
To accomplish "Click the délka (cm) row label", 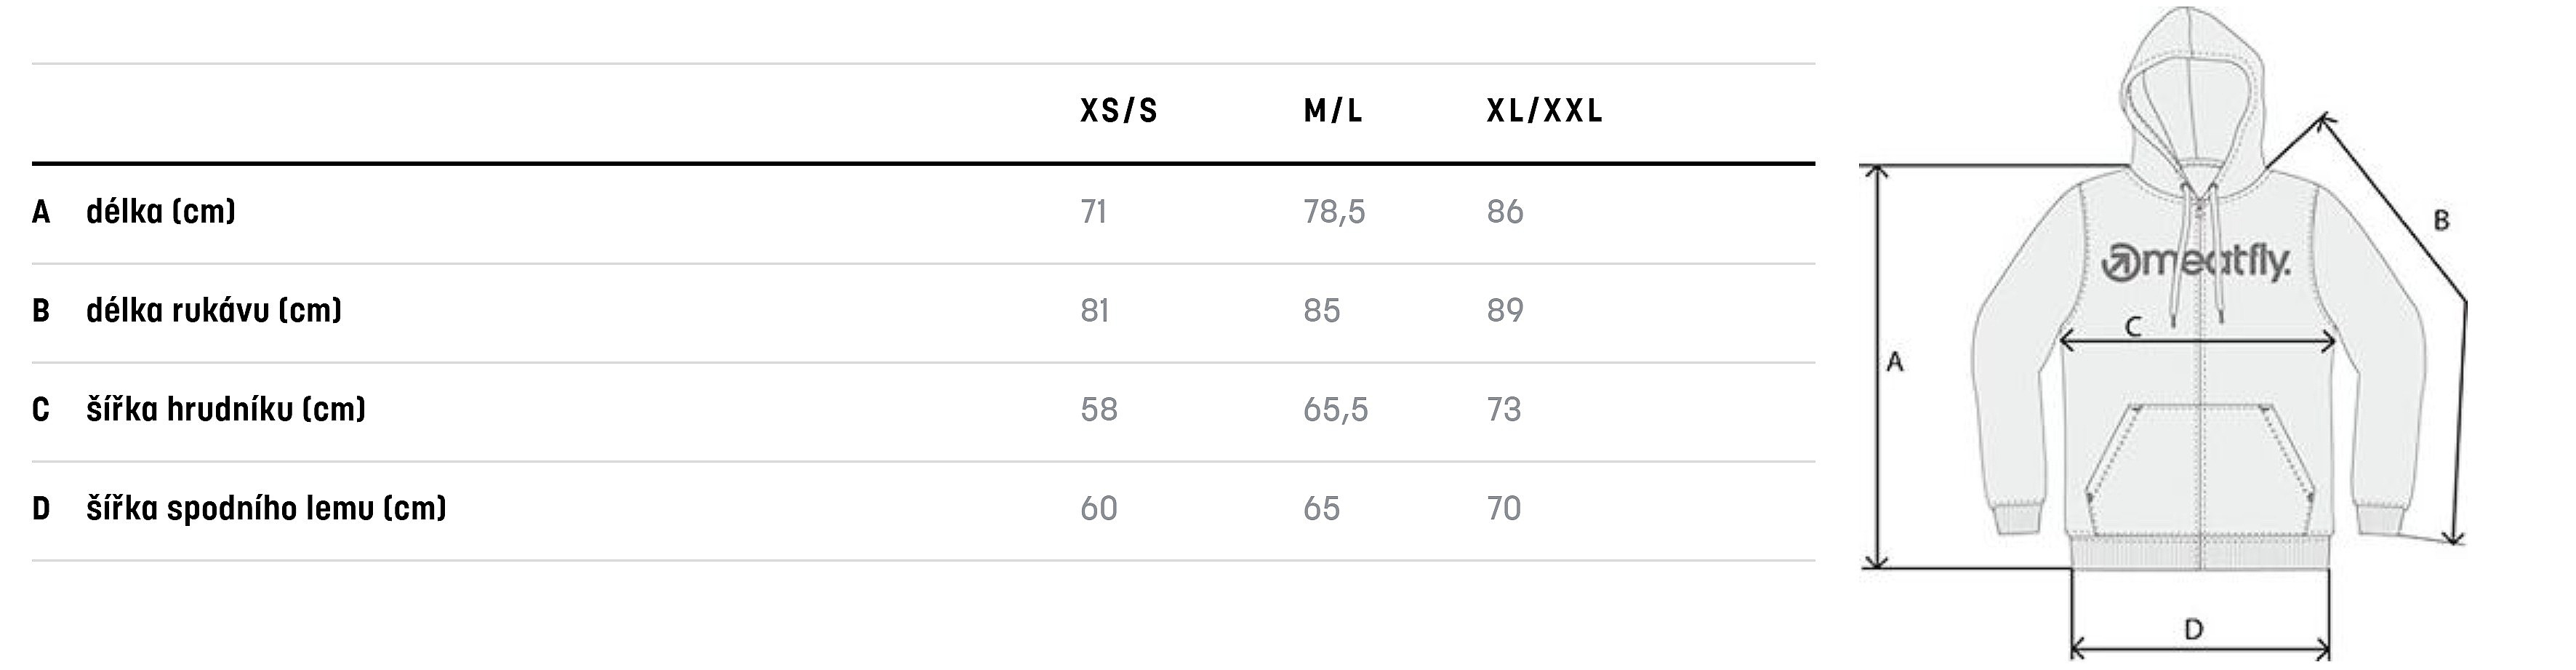I will tap(161, 212).
